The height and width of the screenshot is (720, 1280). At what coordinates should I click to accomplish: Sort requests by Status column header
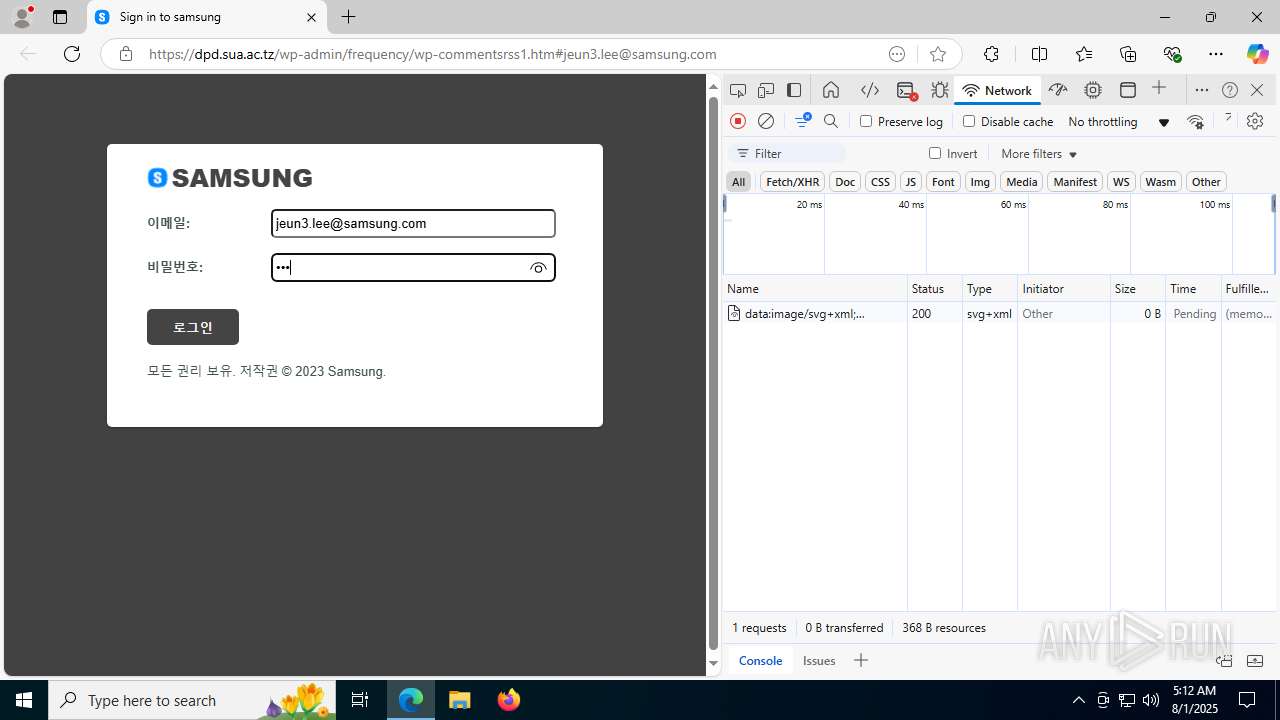(934, 288)
